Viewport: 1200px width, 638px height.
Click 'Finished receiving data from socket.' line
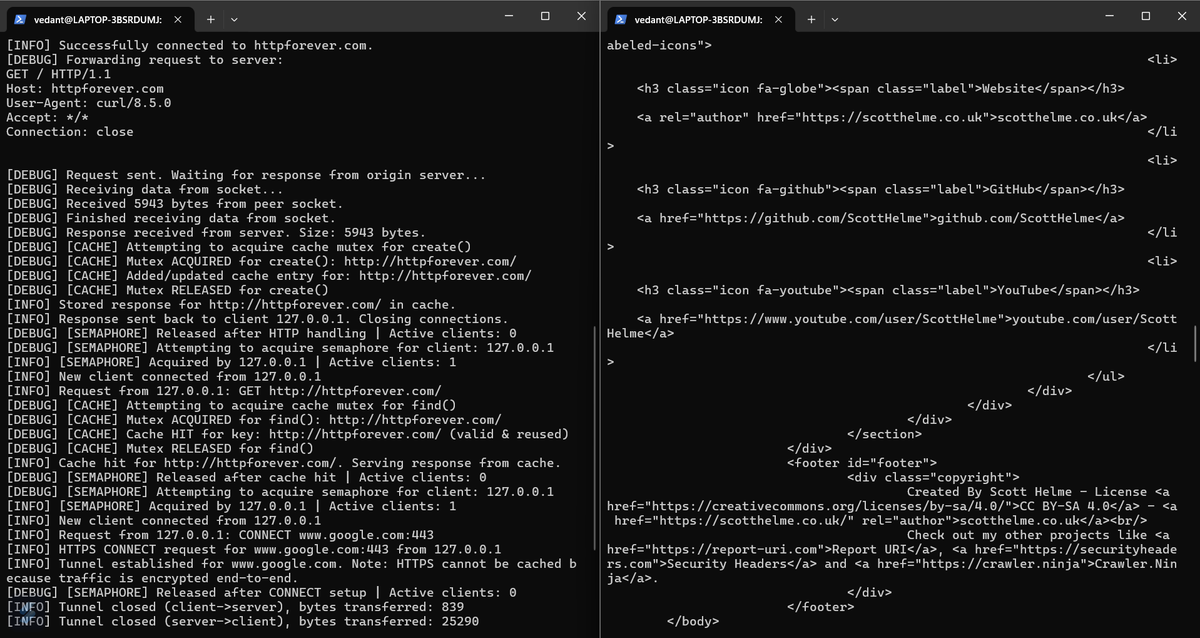(171, 218)
